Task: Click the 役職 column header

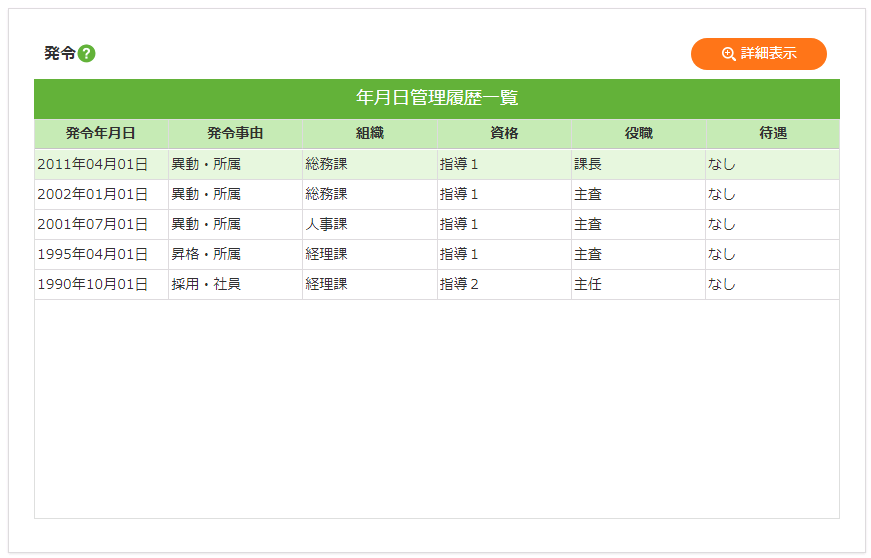Action: point(638,133)
